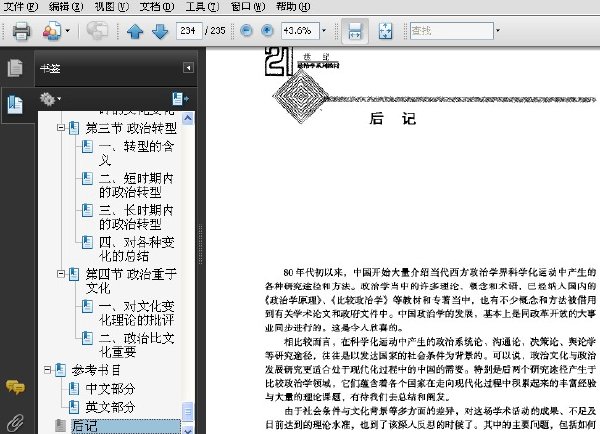Viewport: 600px width, 434px height.
Task: Select bookmark 二、短时期内的政治转型
Action: 136,185
